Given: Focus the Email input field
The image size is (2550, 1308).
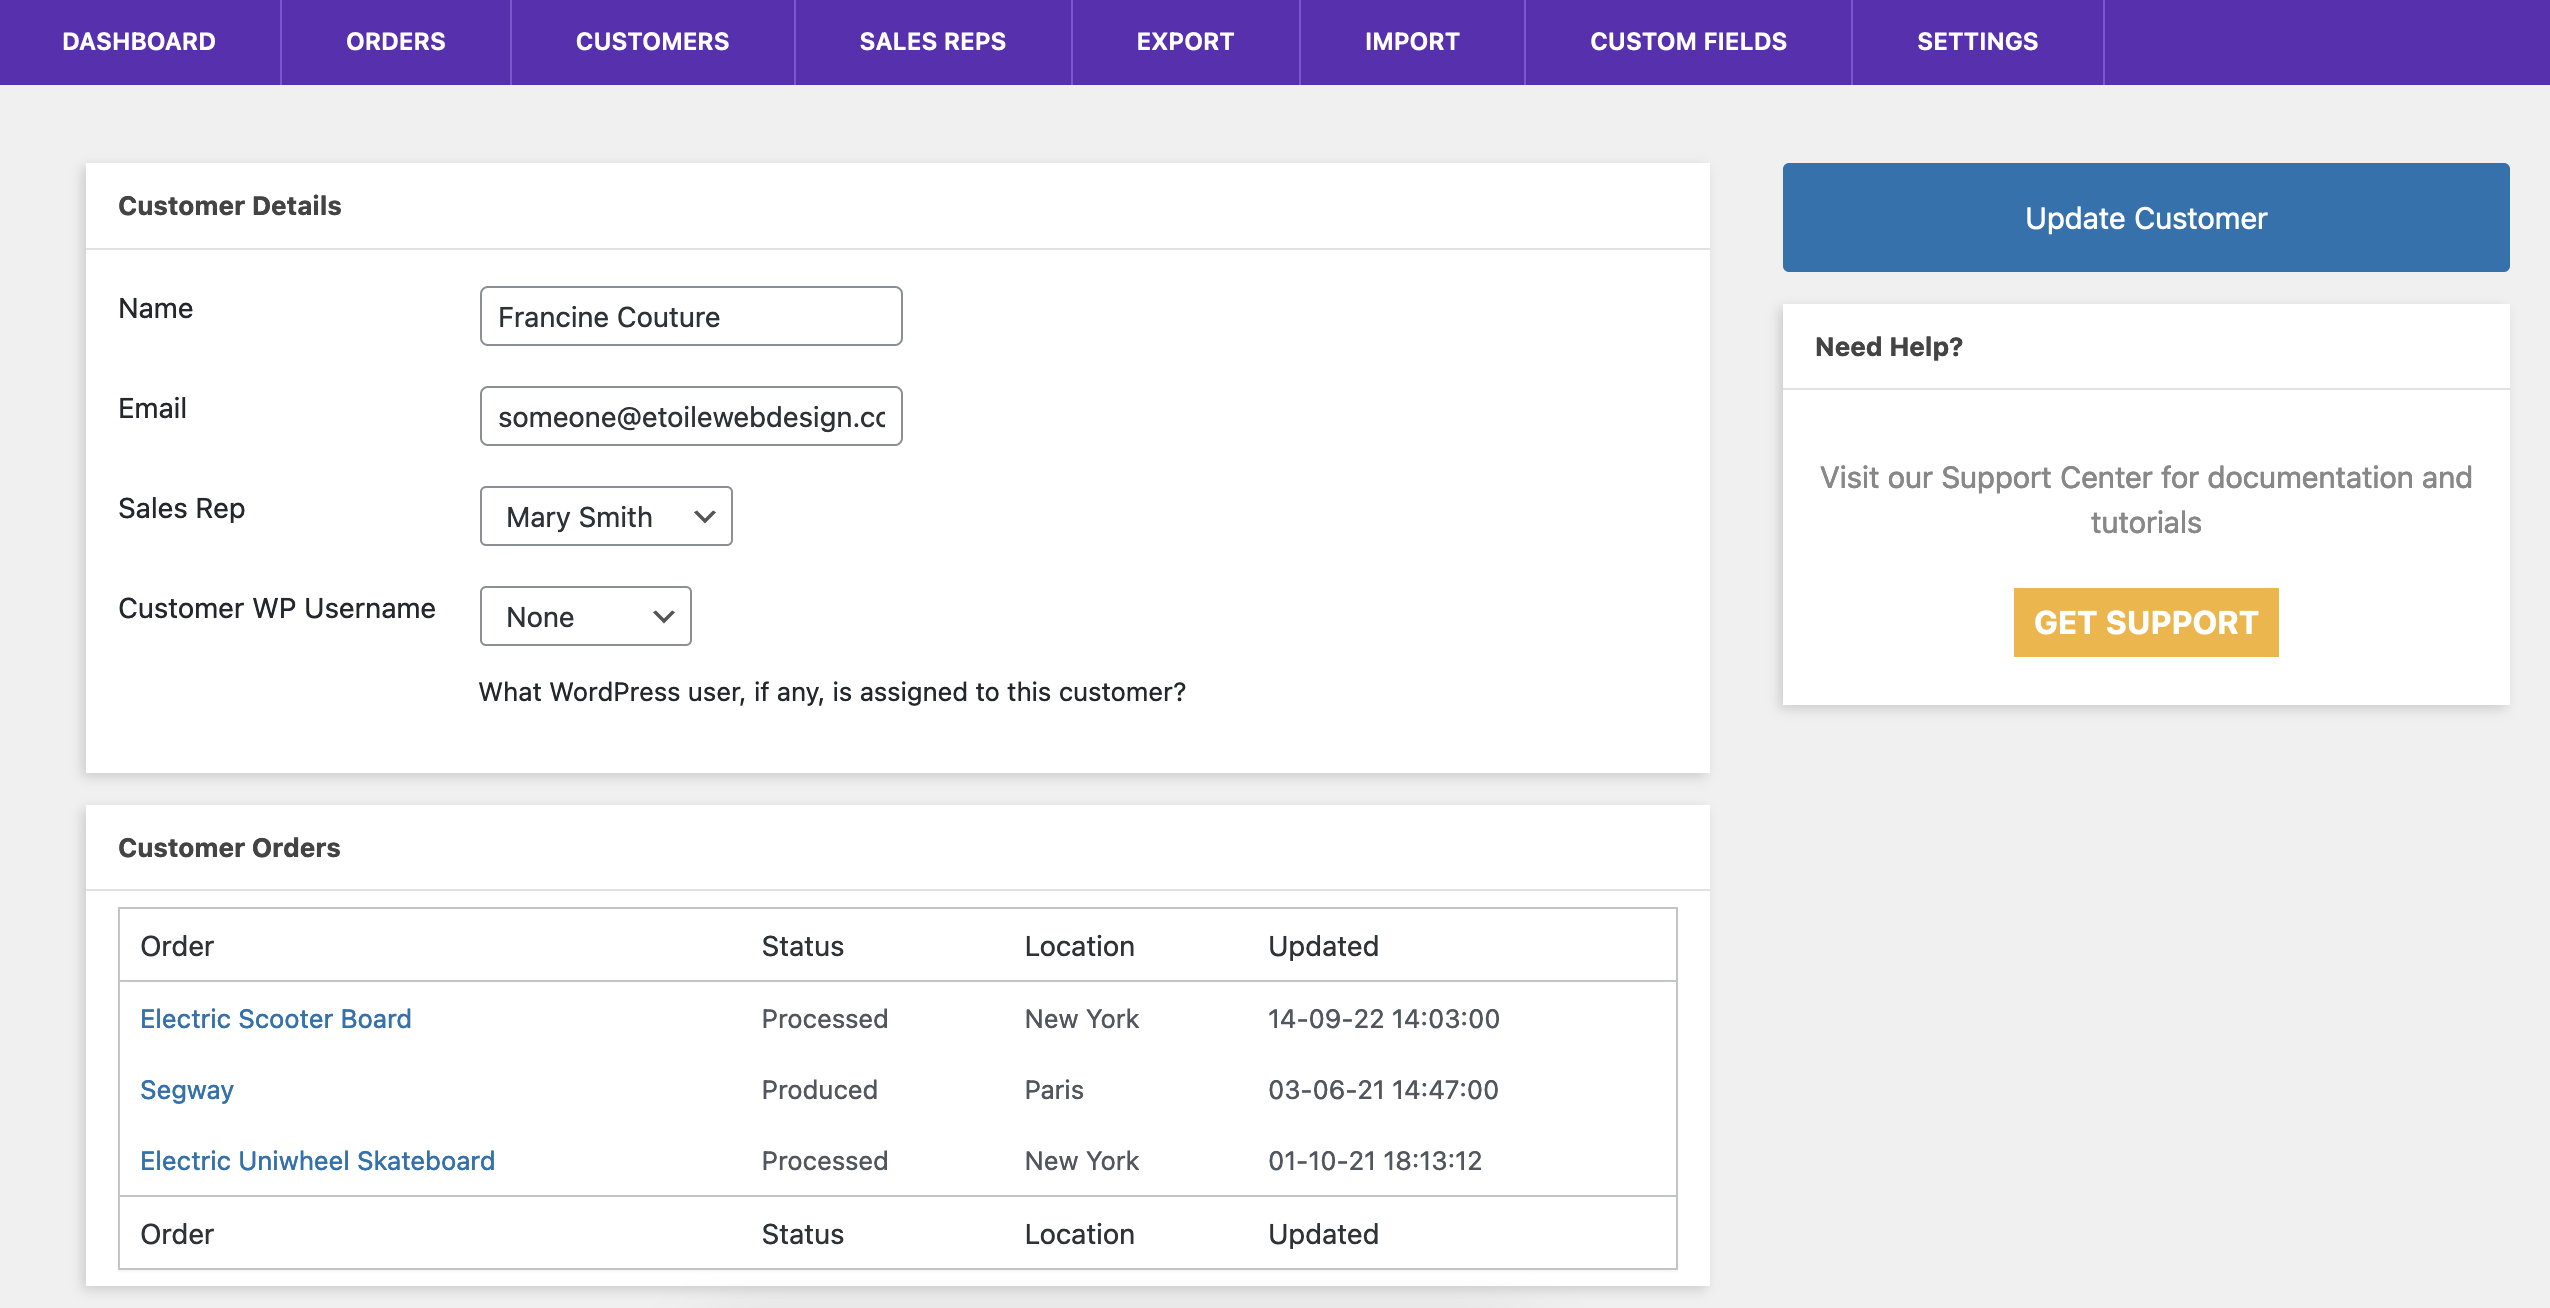Looking at the screenshot, I should click(x=691, y=416).
